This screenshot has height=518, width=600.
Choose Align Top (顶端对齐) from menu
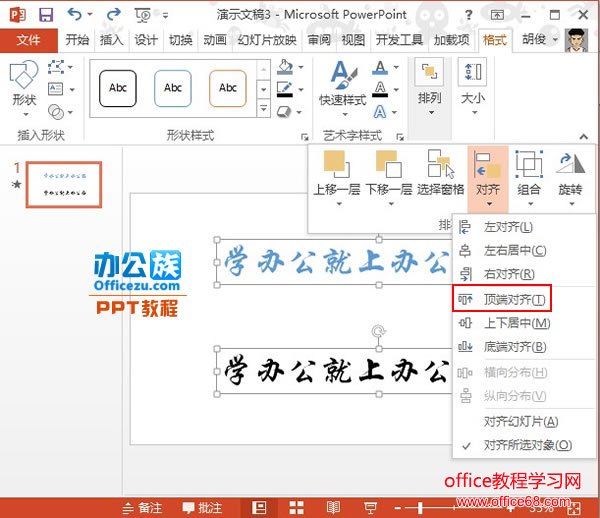pos(502,299)
